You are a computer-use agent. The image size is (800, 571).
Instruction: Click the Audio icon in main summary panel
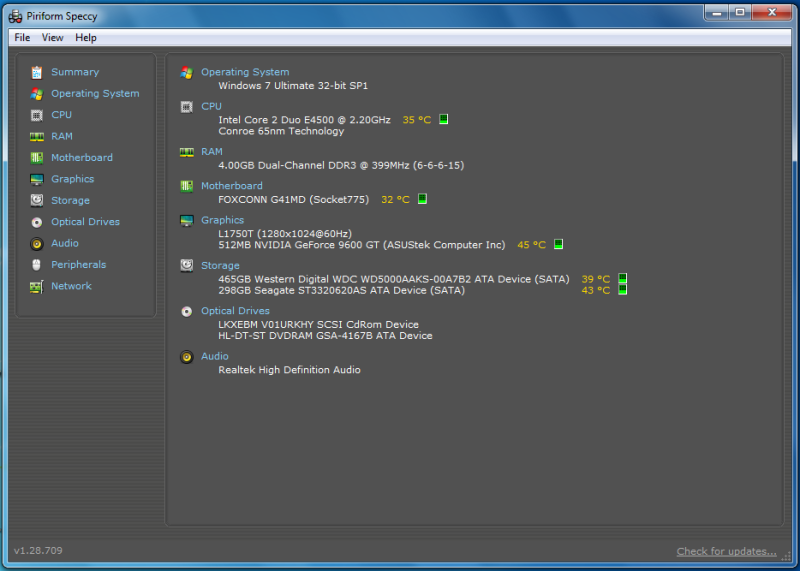(186, 357)
